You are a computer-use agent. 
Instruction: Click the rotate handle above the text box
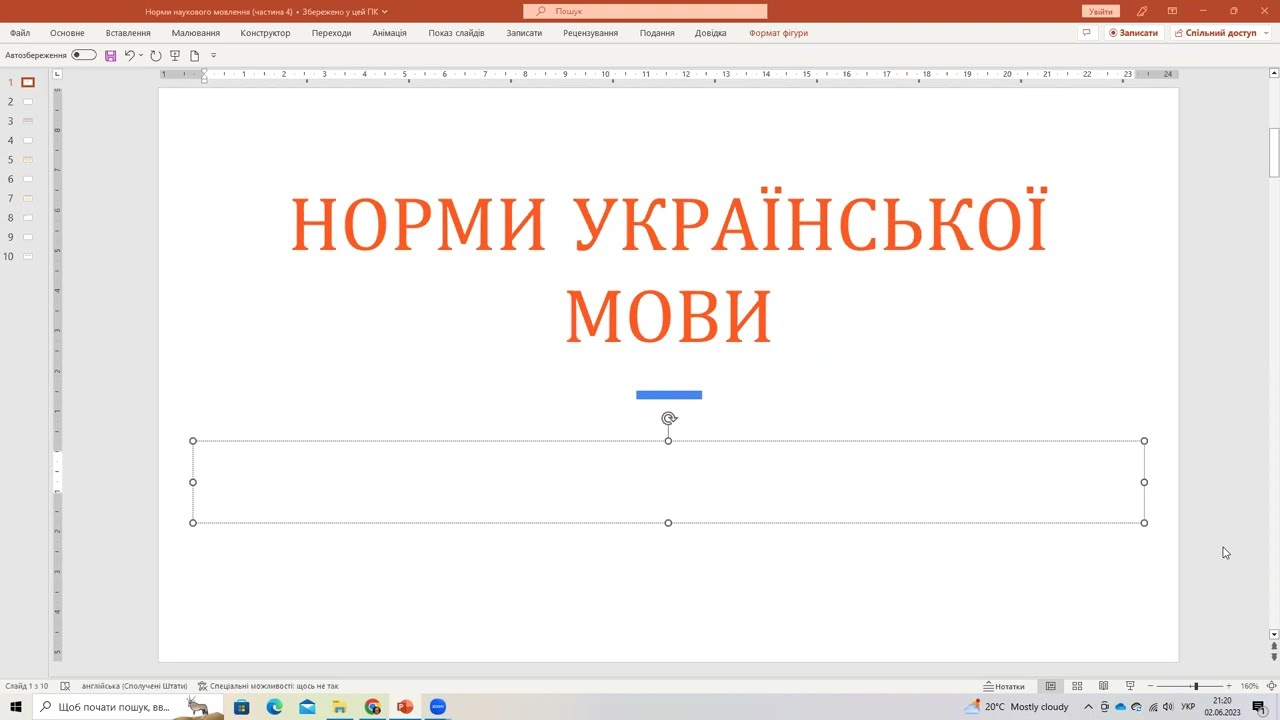pos(669,419)
